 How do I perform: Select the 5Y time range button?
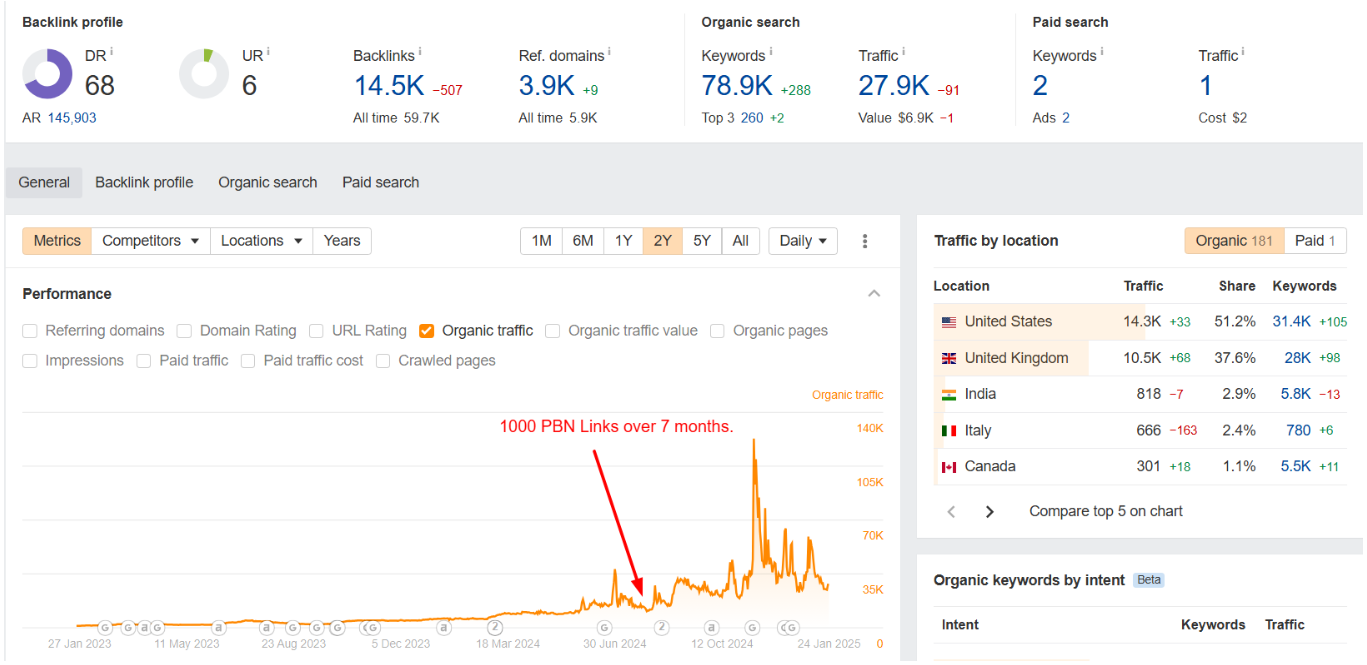702,241
